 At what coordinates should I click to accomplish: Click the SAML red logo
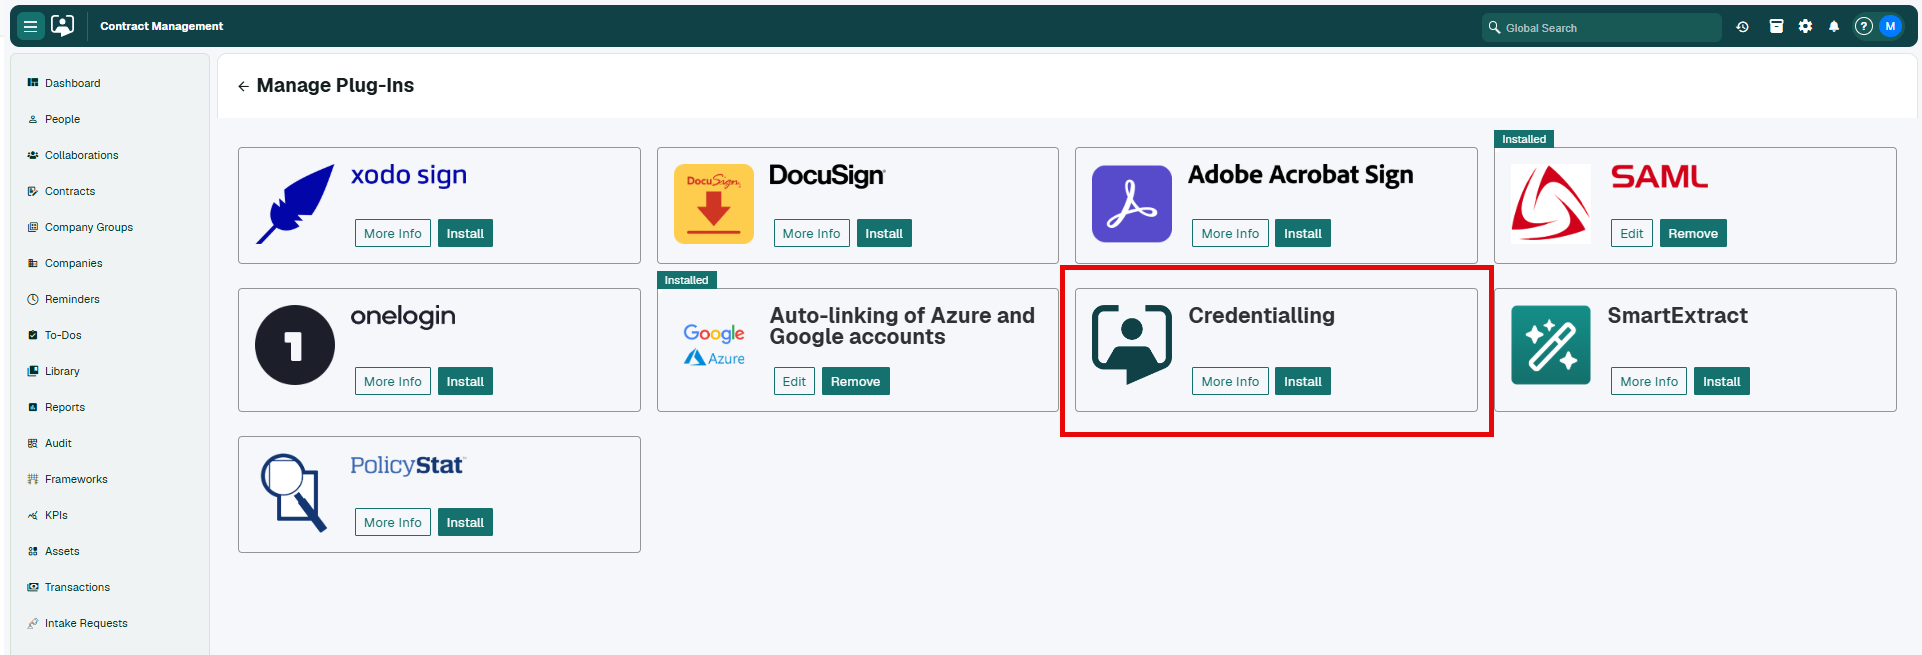click(1551, 204)
